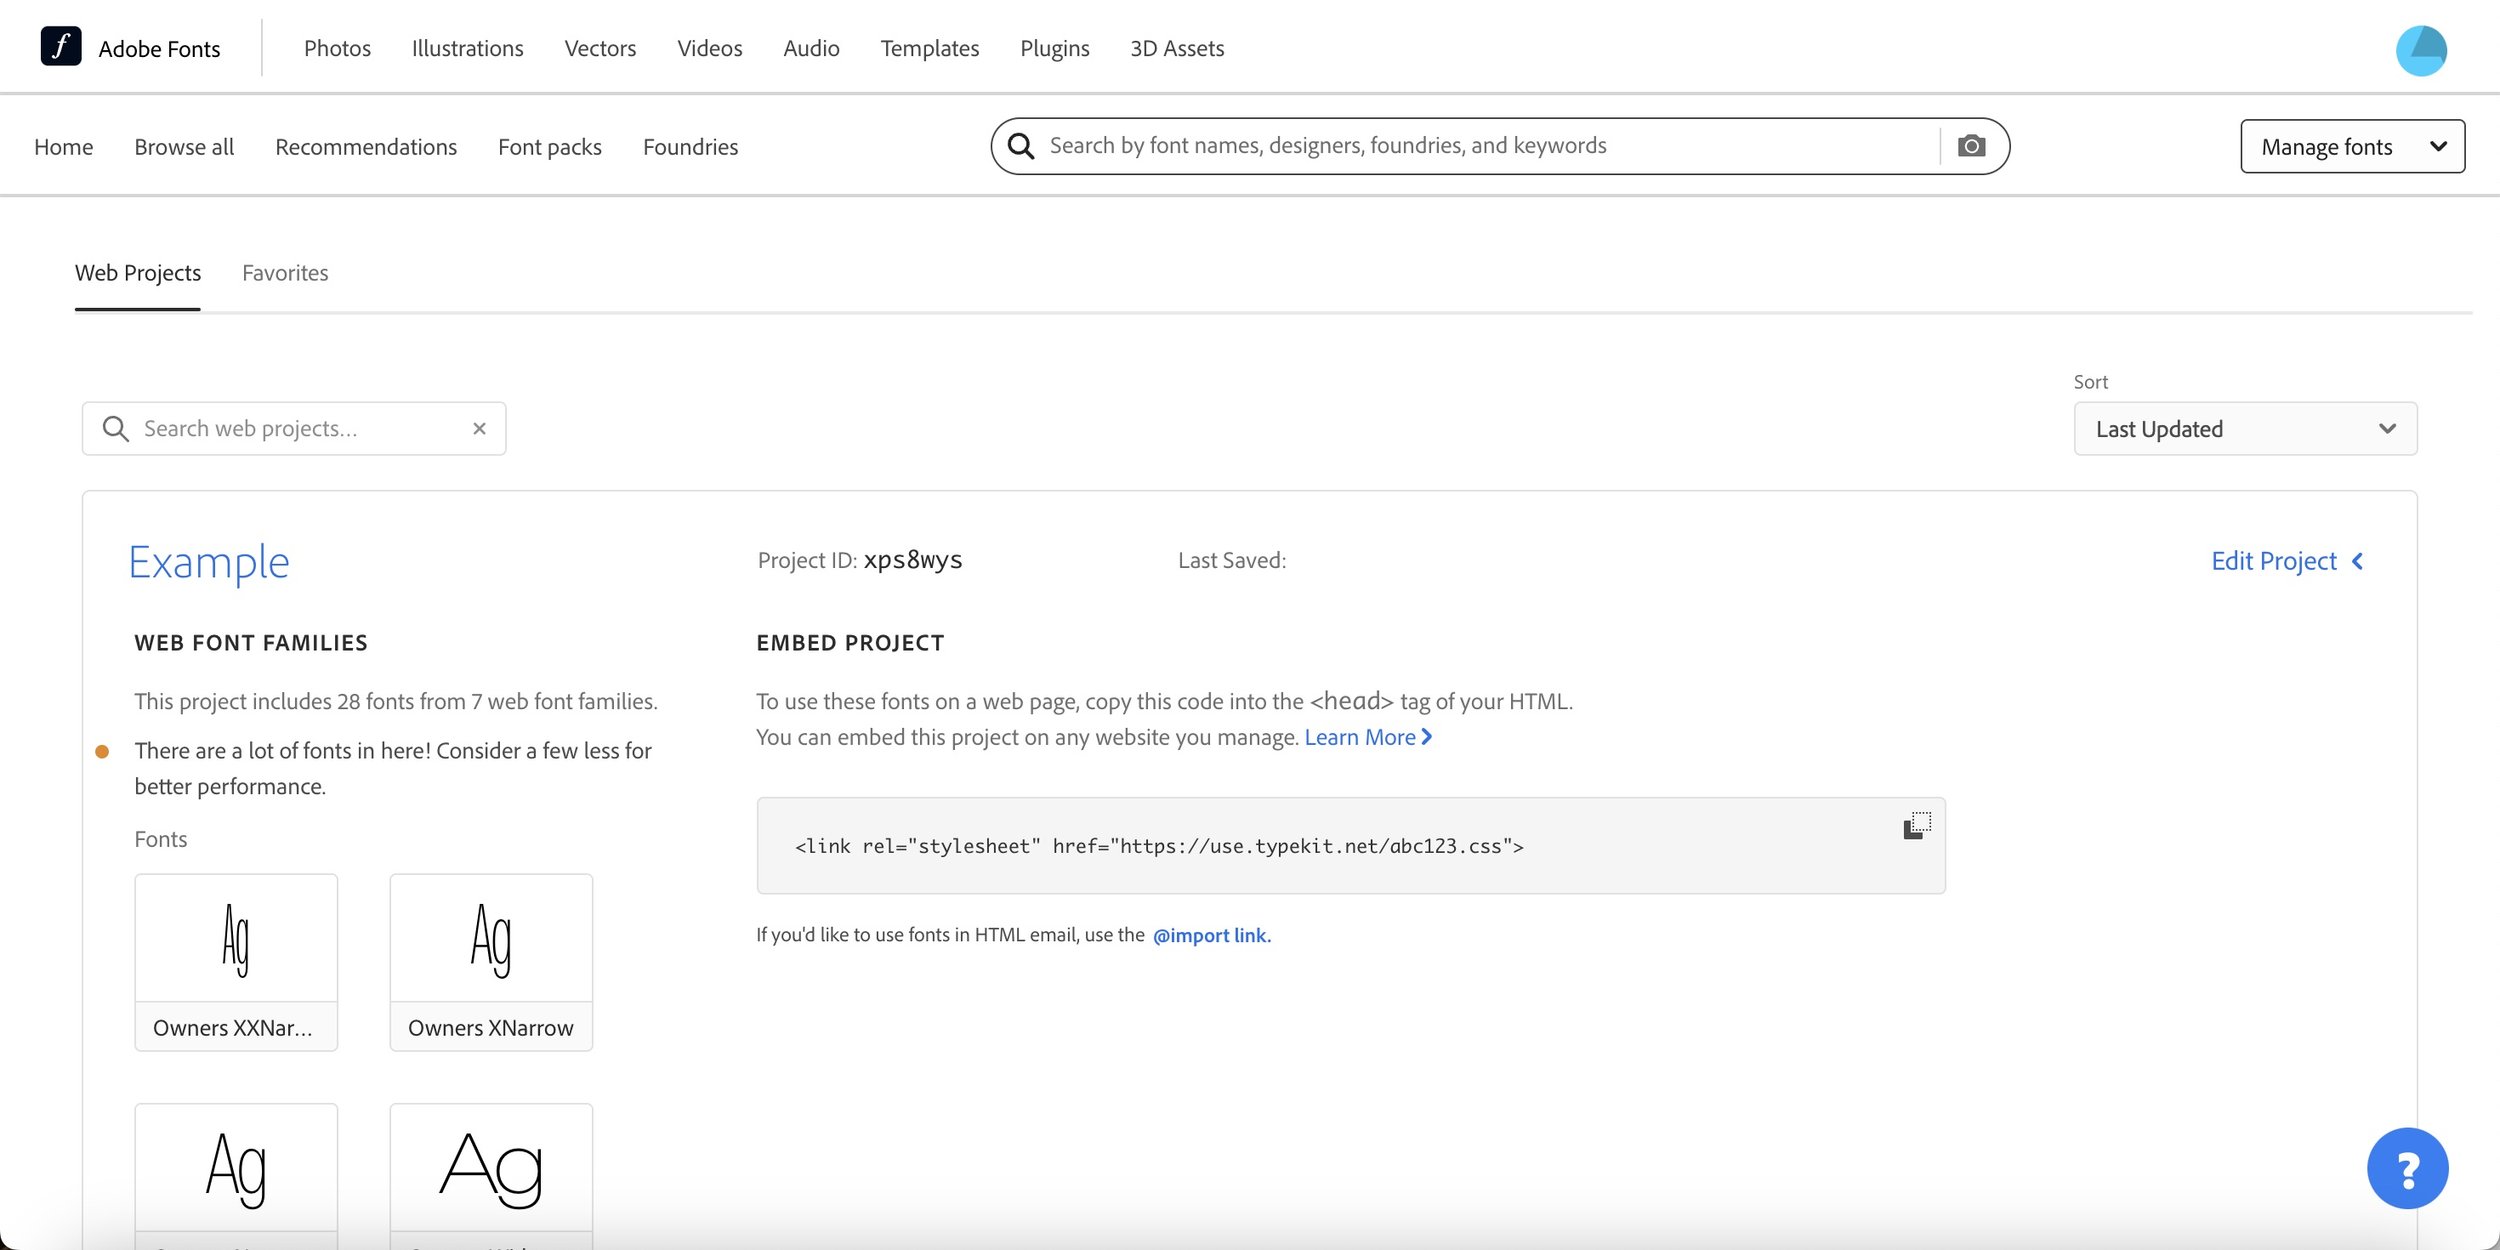
Task: Open the Owners XNarrow font card
Action: click(491, 962)
